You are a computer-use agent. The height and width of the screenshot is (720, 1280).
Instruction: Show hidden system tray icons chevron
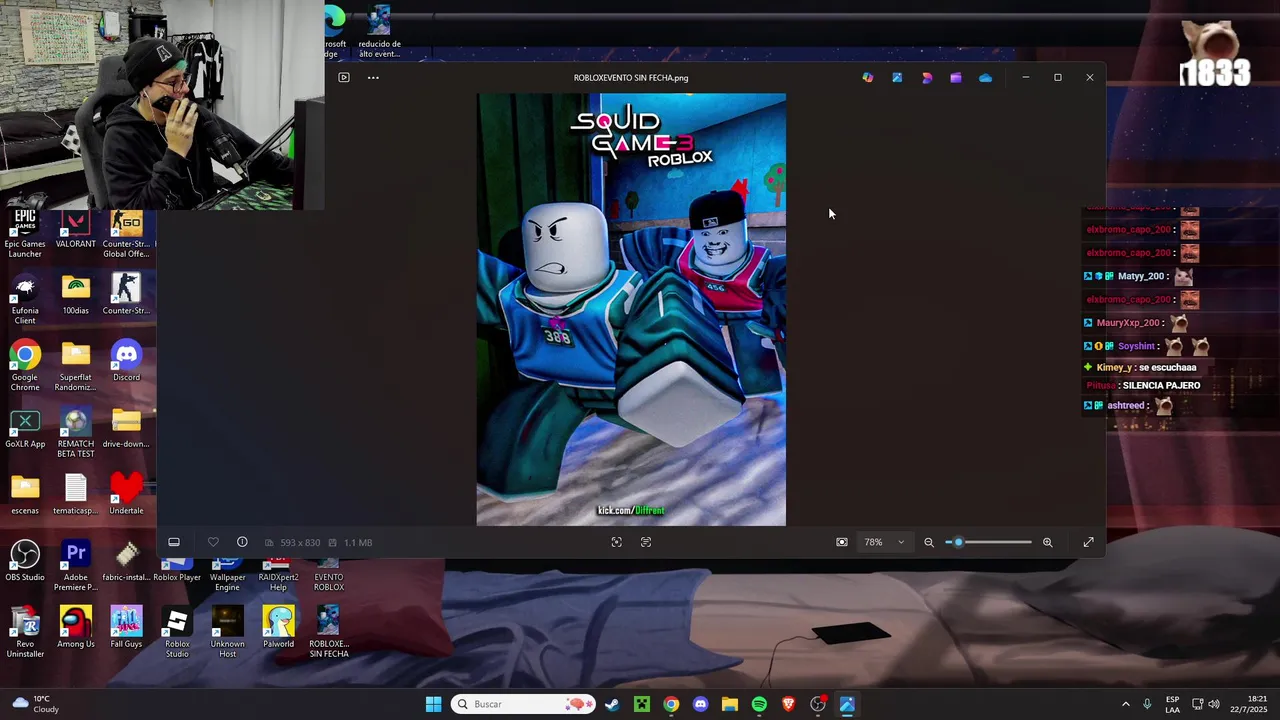coord(1125,704)
